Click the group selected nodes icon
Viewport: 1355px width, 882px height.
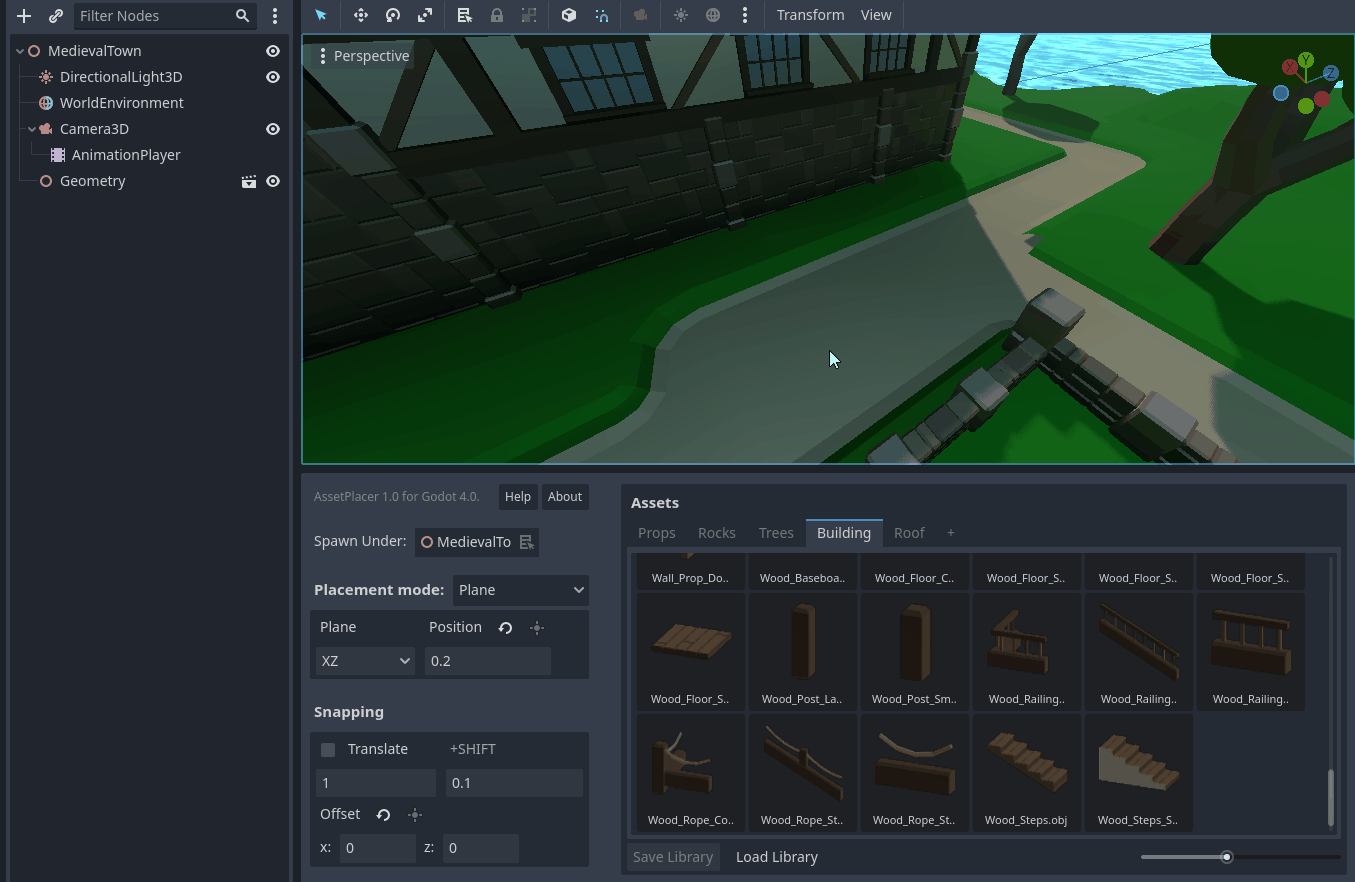pyautogui.click(x=529, y=15)
